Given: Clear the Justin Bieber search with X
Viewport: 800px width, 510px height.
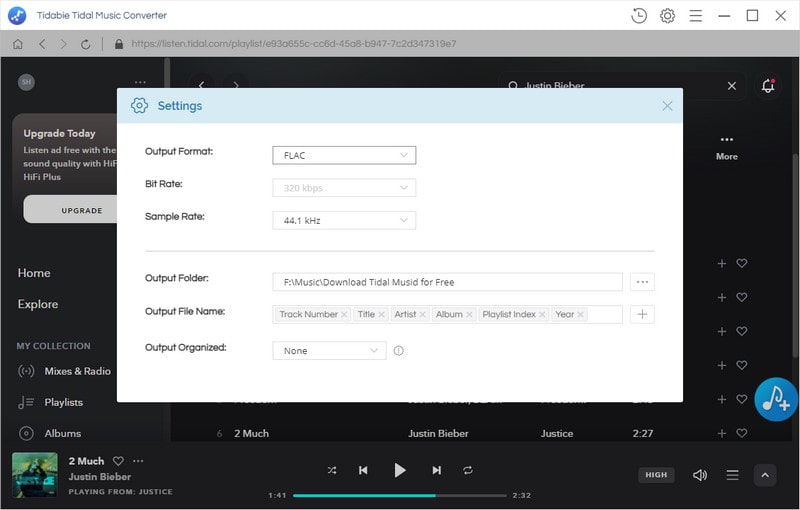Looking at the screenshot, I should pos(732,86).
